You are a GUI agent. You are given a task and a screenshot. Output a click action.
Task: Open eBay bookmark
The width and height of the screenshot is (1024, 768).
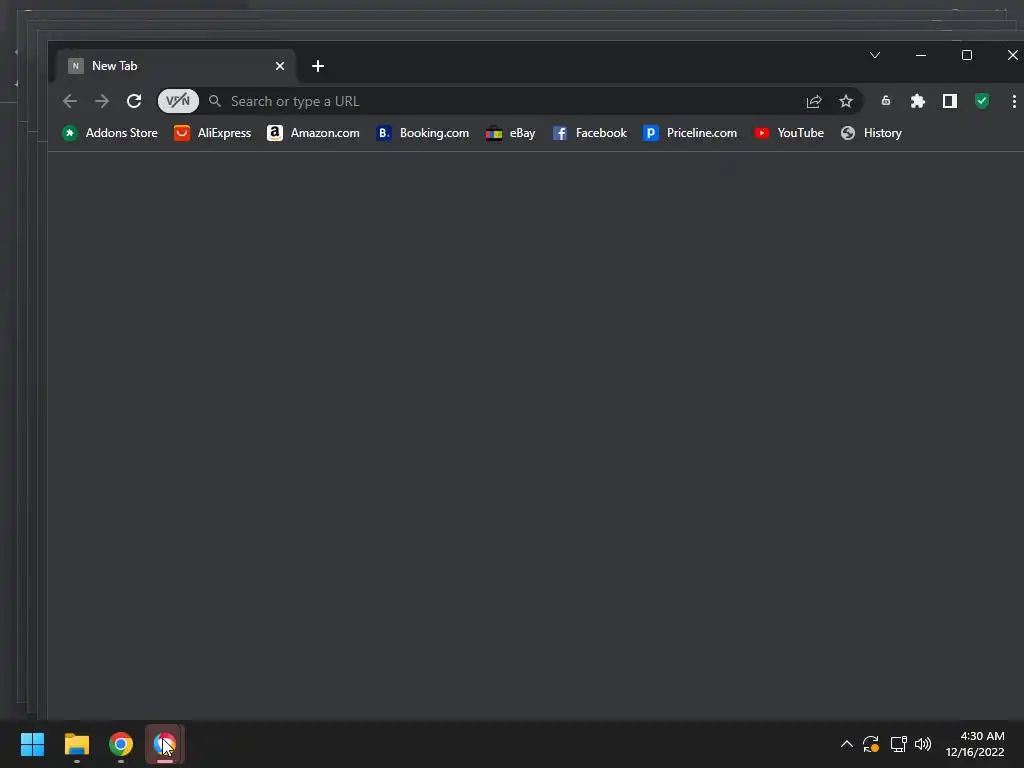click(511, 133)
